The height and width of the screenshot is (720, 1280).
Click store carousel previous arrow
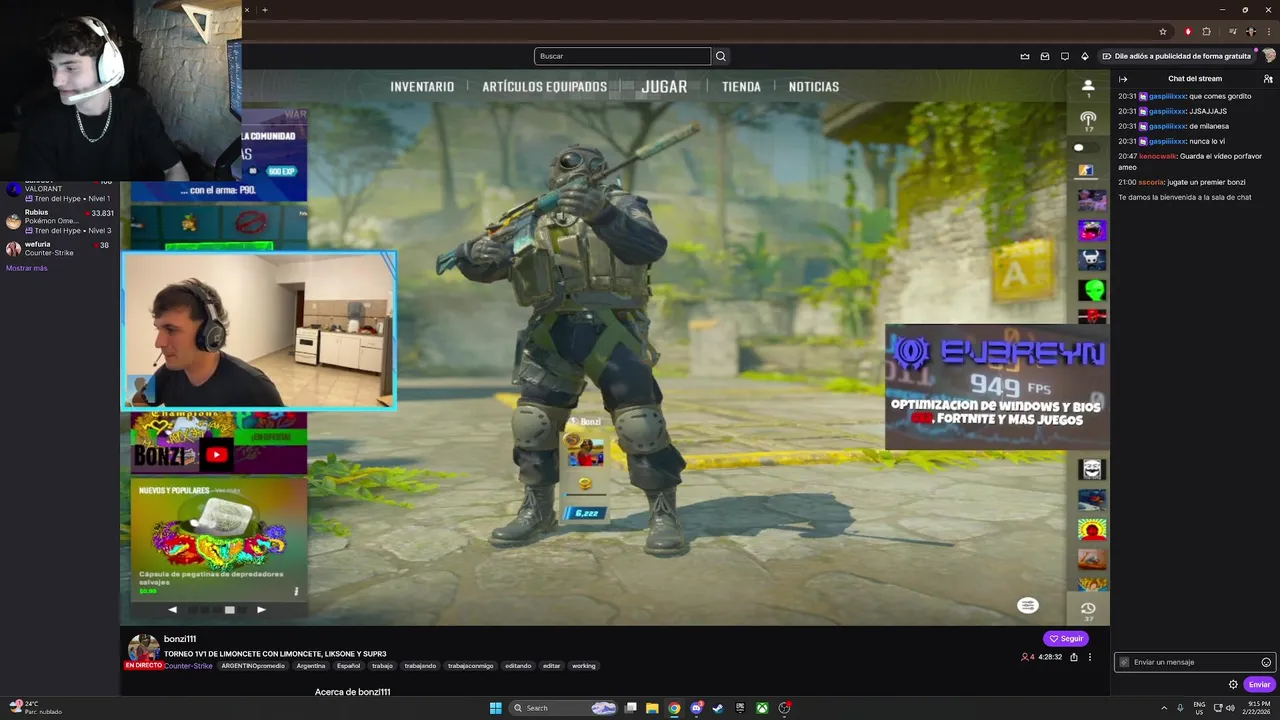click(172, 609)
